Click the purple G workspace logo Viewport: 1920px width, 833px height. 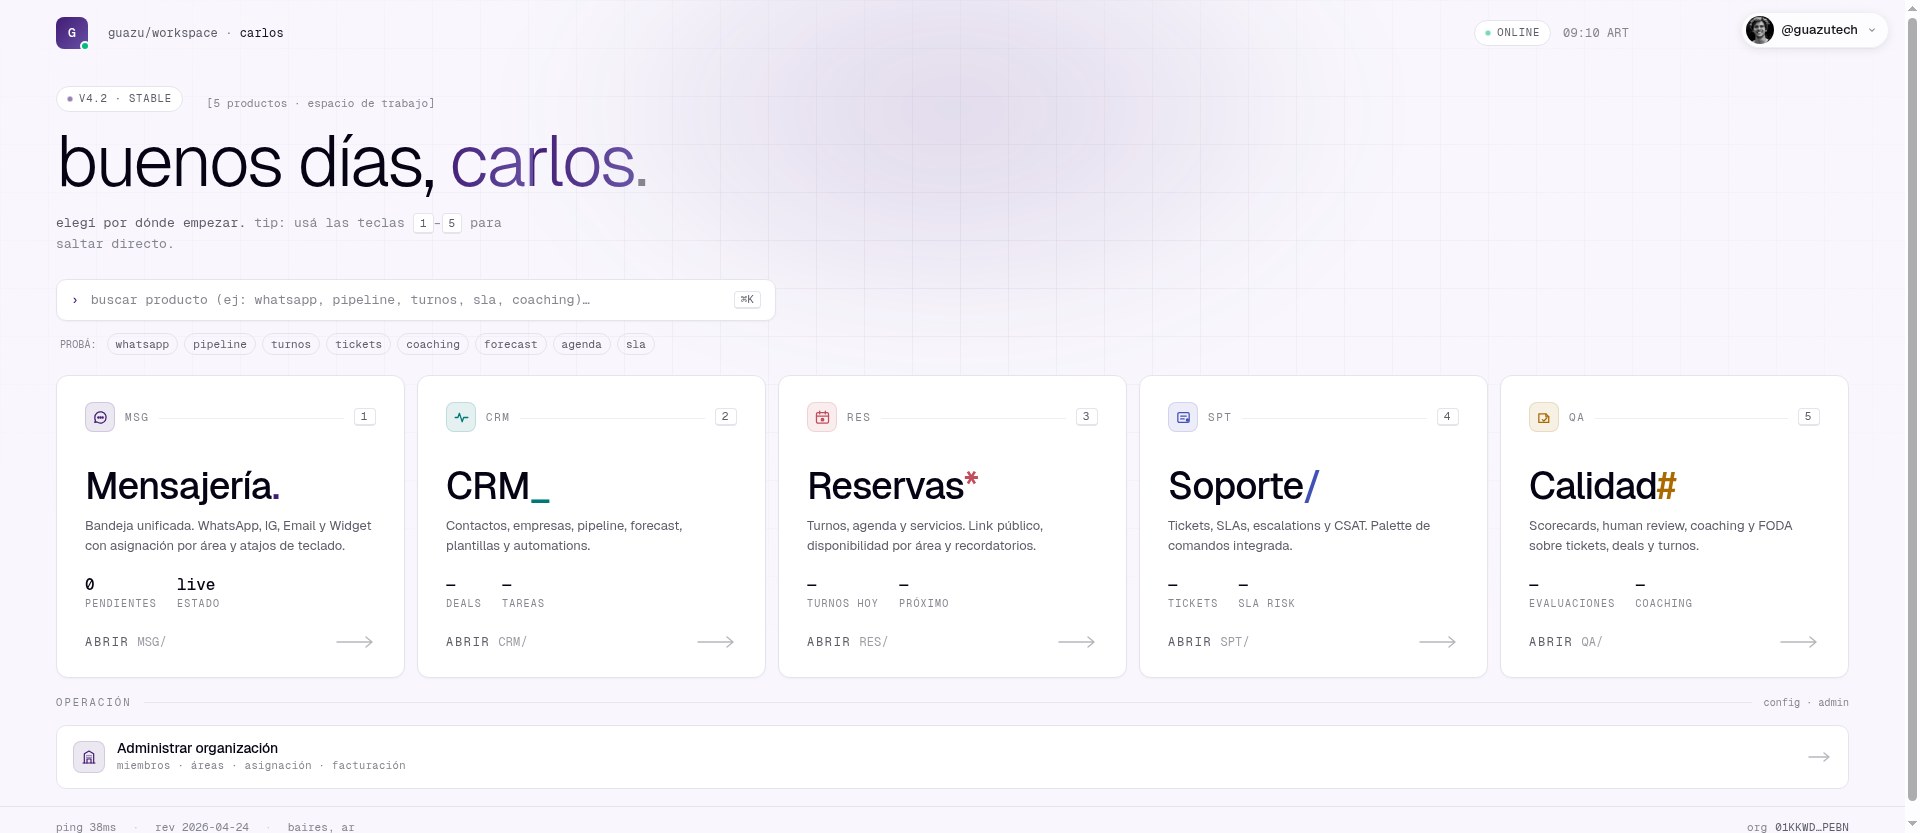pyautogui.click(x=72, y=33)
